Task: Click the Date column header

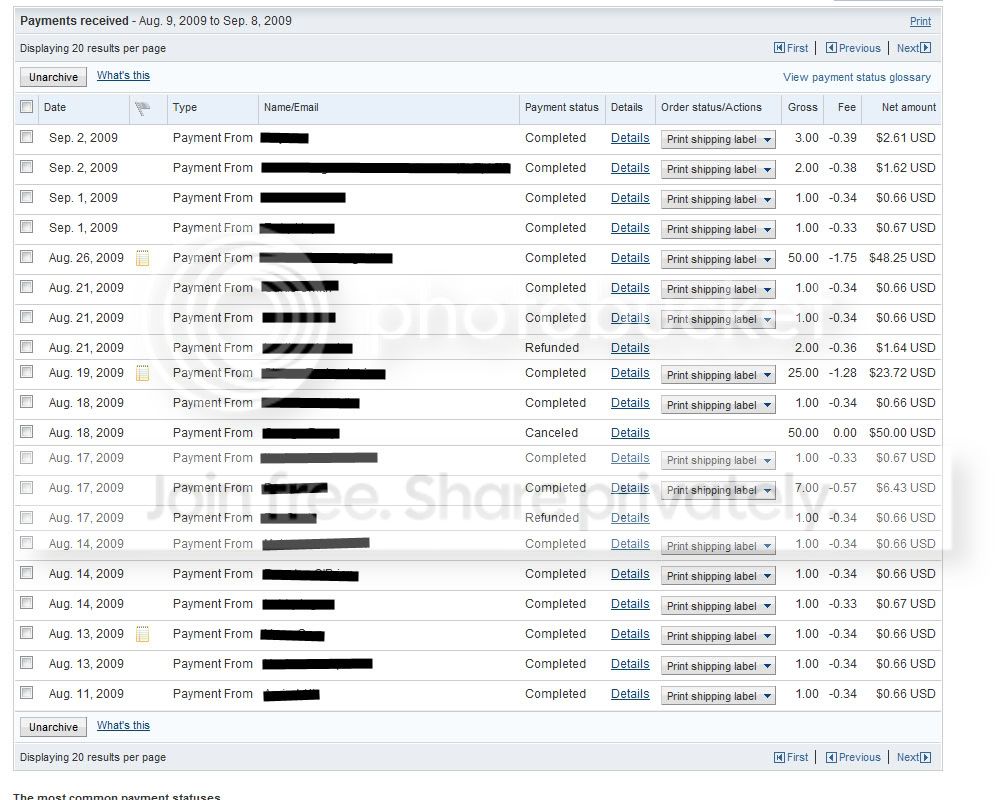Action: click(55, 107)
